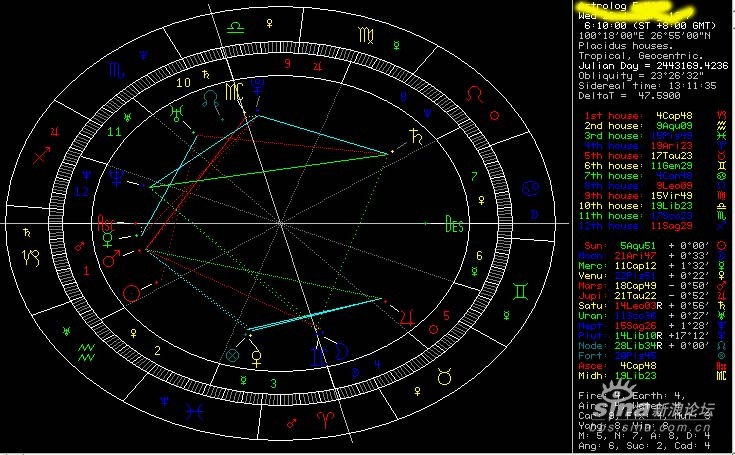Select the yellow MC midheaven marker
The width and height of the screenshot is (735, 455).
coord(234,92)
